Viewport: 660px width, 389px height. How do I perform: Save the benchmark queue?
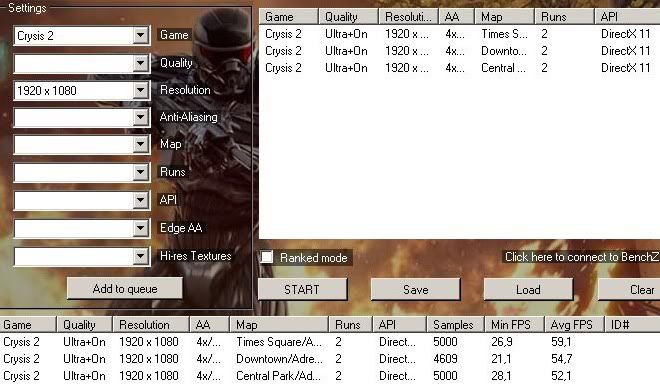tap(415, 290)
